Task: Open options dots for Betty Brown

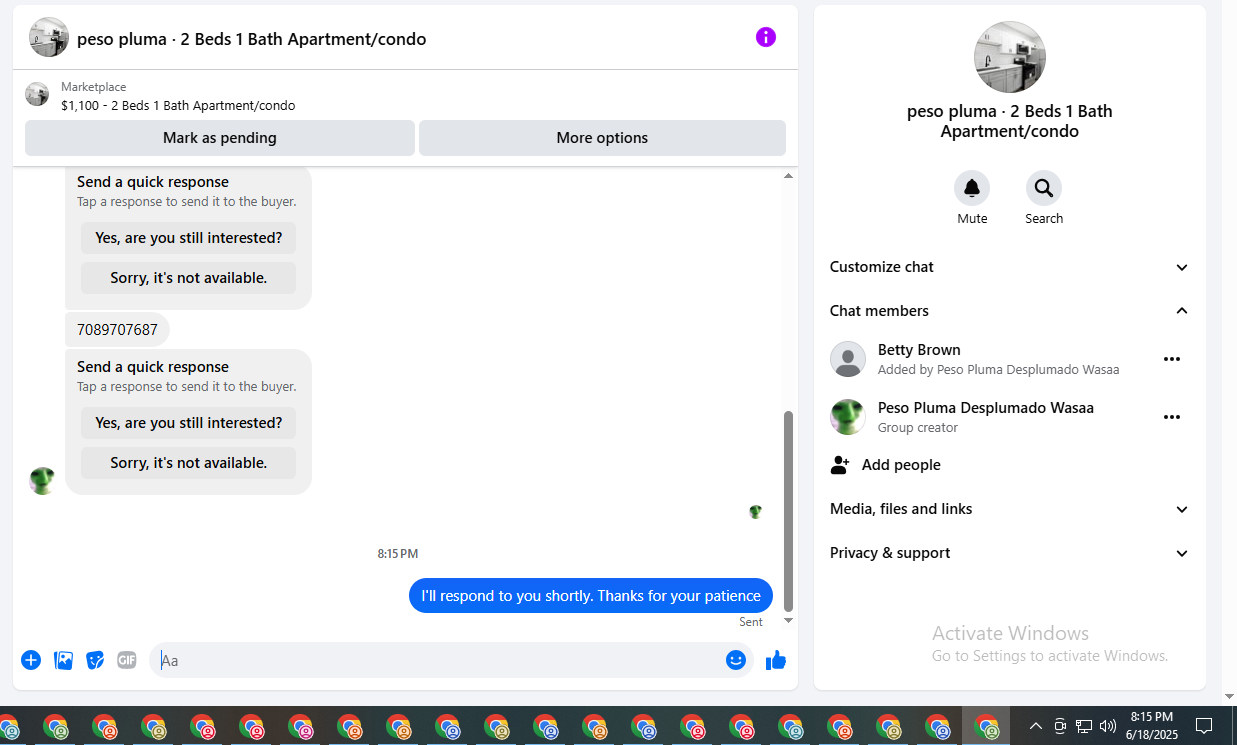Action: point(1172,359)
